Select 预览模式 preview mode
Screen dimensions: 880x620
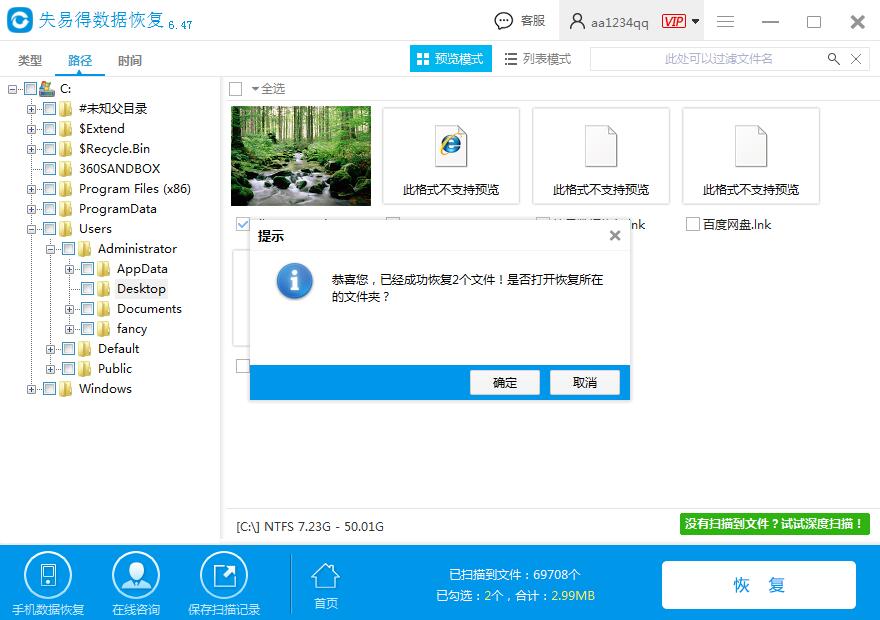[451, 58]
